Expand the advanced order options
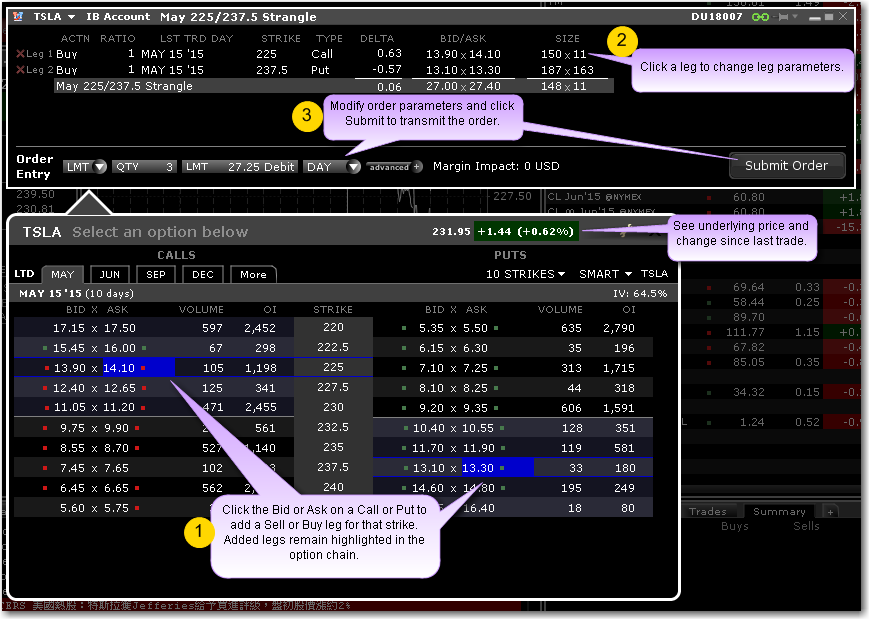Image resolution: width=869 pixels, height=619 pixels. tap(395, 167)
